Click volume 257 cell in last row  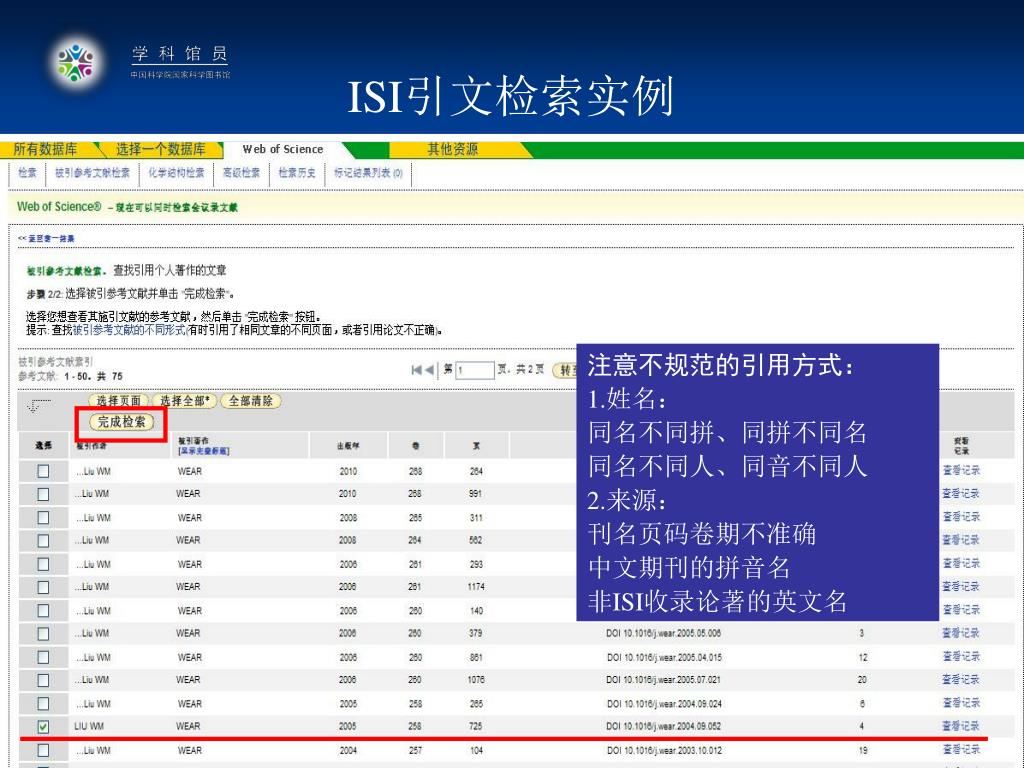(x=415, y=751)
